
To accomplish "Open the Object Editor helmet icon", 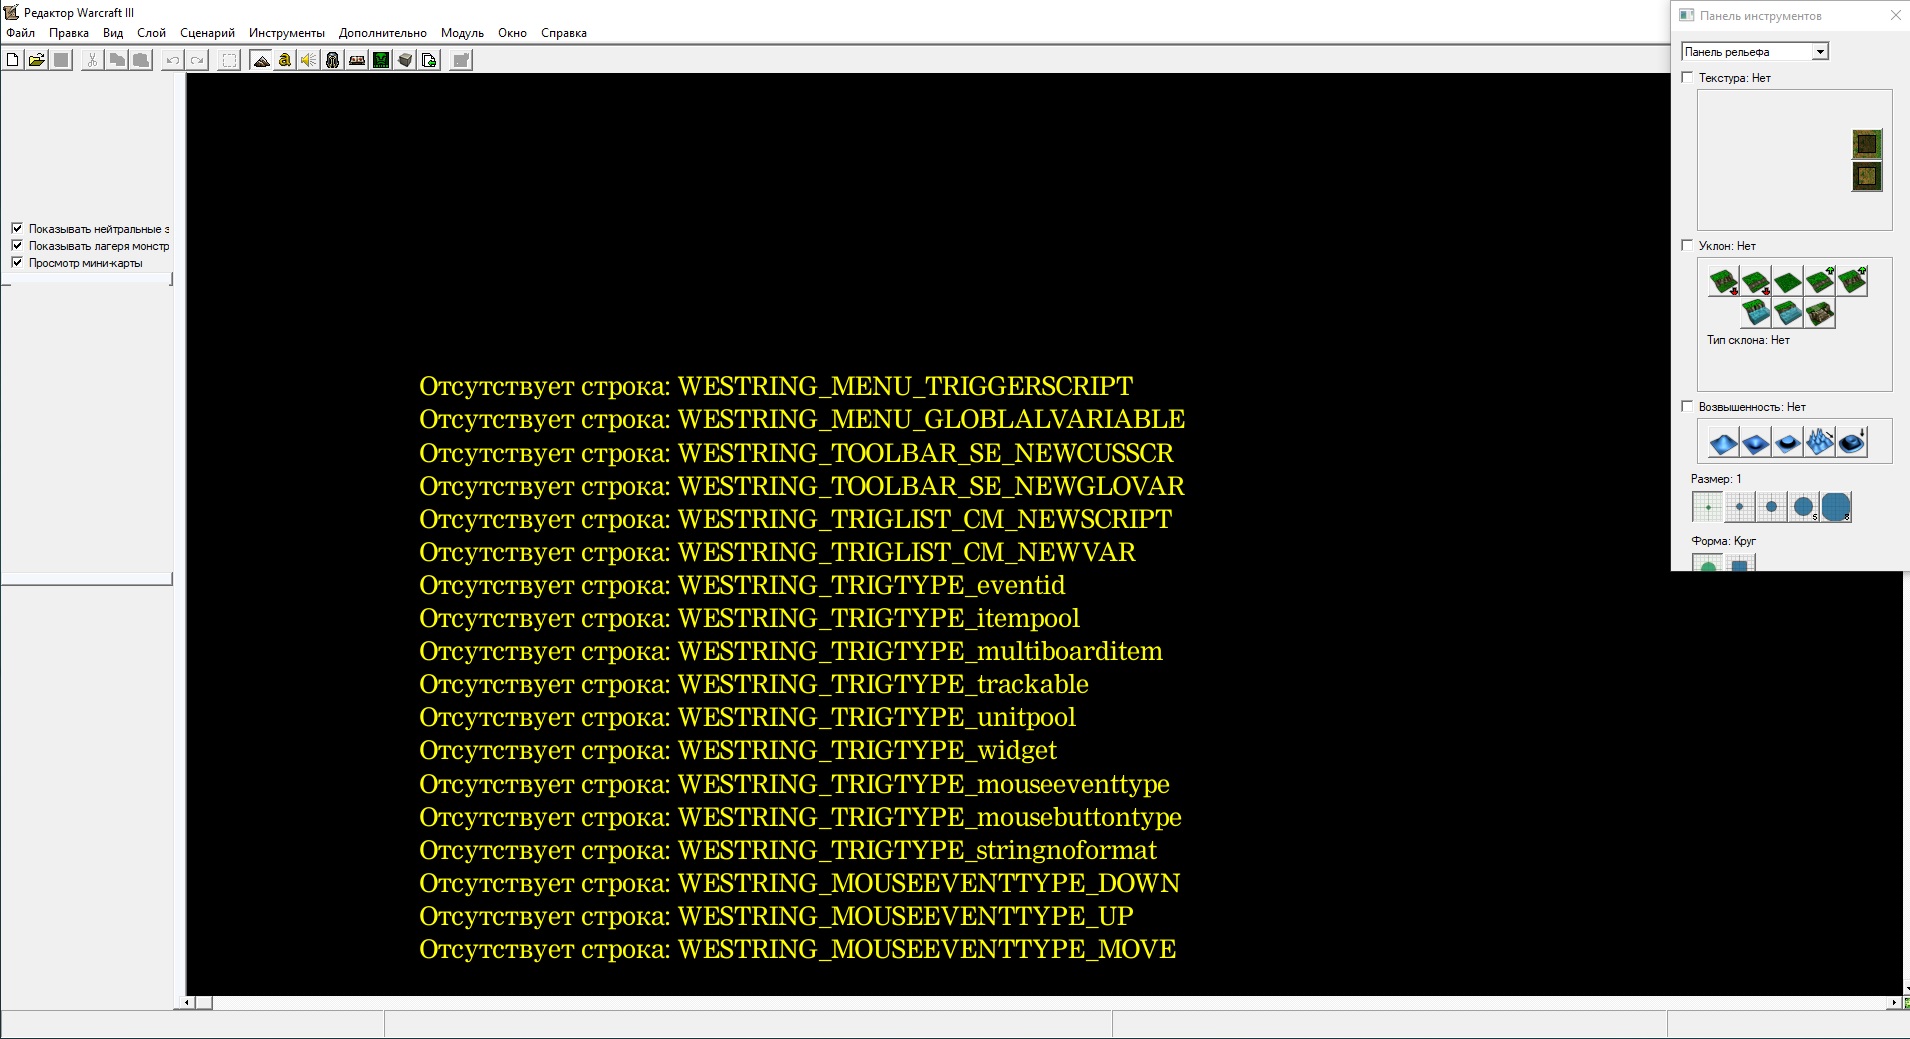I will click(333, 60).
